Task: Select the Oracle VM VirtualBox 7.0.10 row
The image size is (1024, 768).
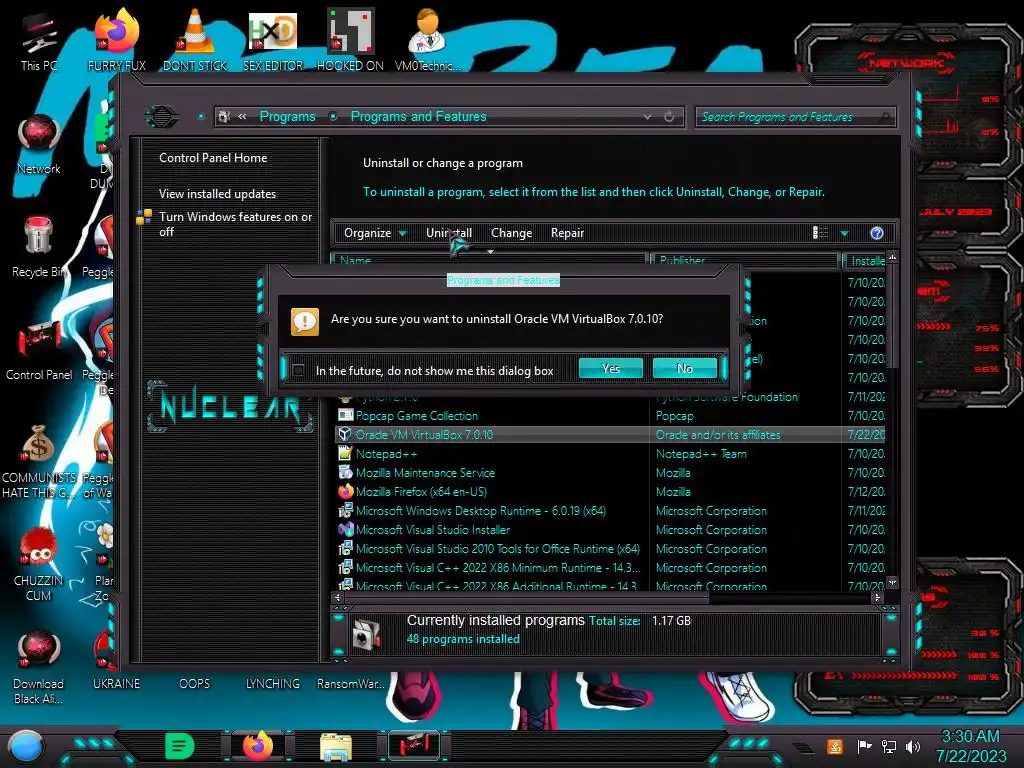Action: pos(610,435)
